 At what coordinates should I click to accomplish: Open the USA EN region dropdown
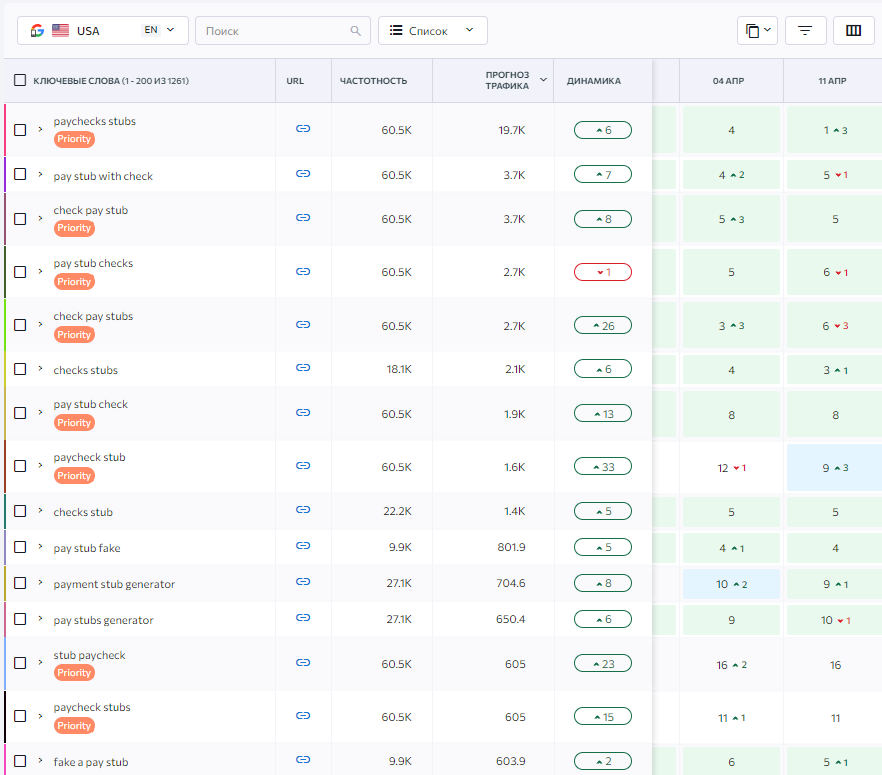tap(102, 30)
